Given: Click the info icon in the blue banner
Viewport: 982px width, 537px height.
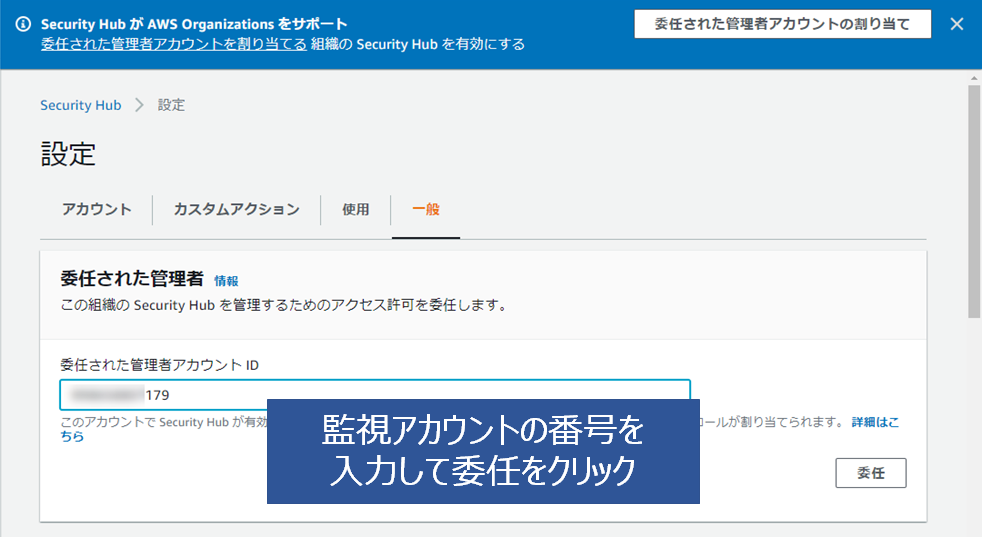Looking at the screenshot, I should (x=24, y=24).
